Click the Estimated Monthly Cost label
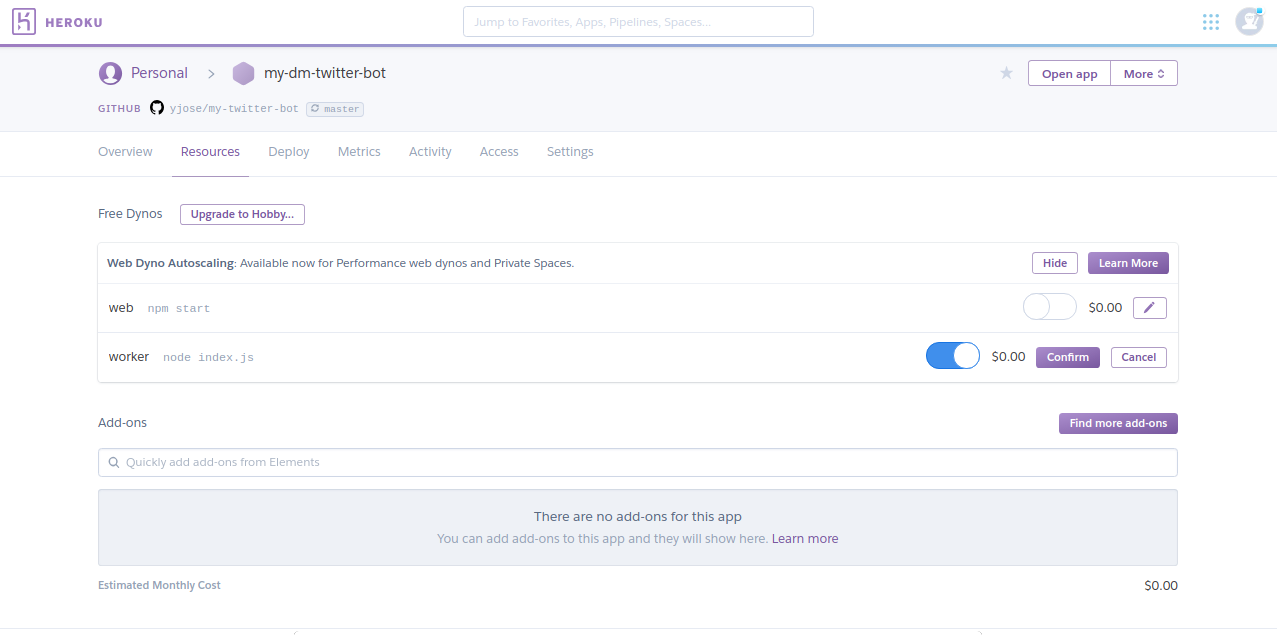The image size is (1277, 635). pyautogui.click(x=159, y=585)
